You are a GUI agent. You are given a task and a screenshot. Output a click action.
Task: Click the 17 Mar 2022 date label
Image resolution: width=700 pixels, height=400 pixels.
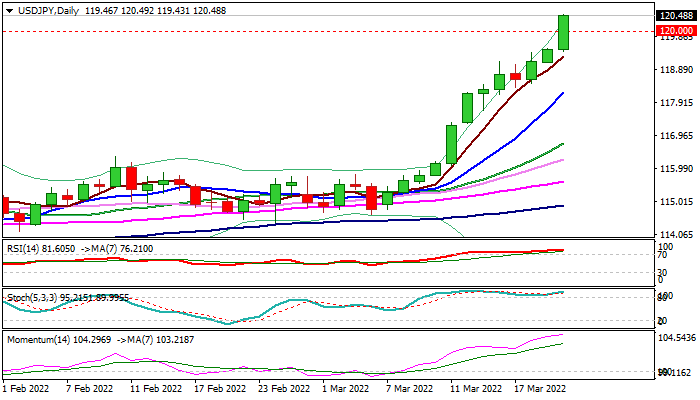coord(540,388)
